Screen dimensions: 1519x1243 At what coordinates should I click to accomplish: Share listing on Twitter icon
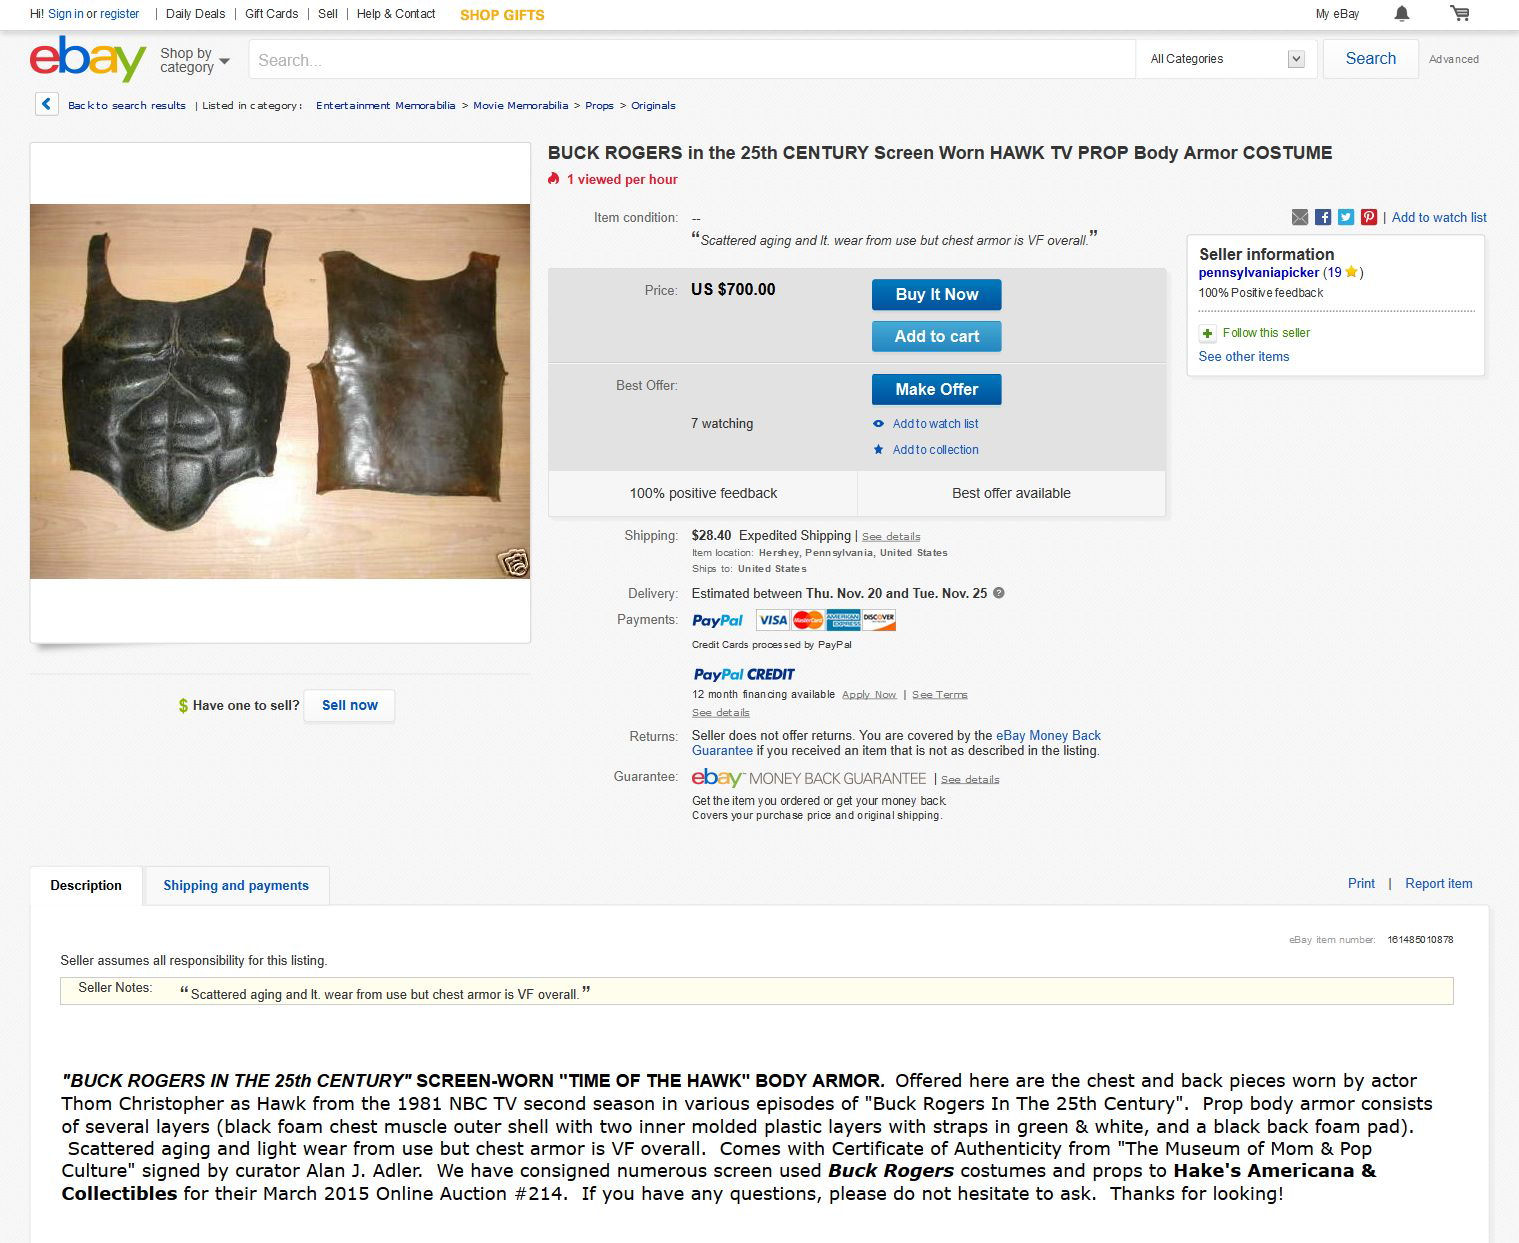(x=1346, y=217)
